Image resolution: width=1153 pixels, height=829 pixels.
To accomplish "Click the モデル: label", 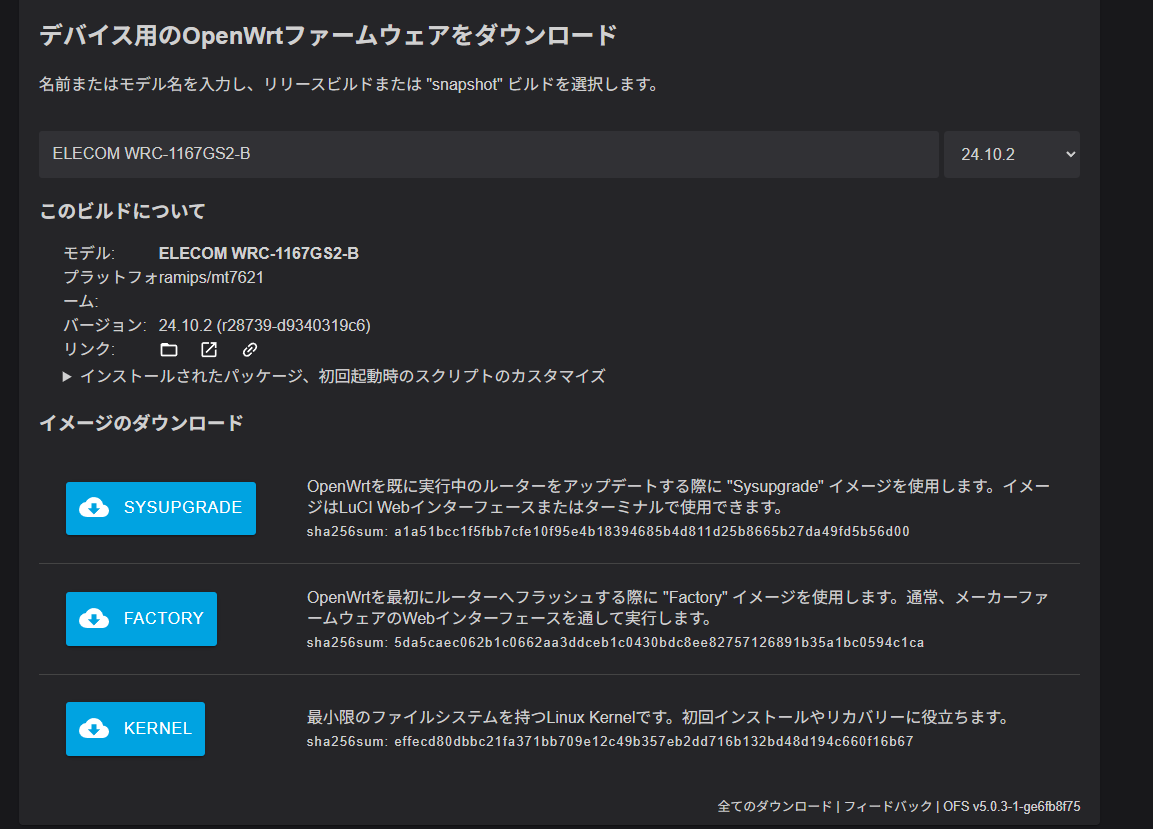I will pyautogui.click(x=89, y=254).
